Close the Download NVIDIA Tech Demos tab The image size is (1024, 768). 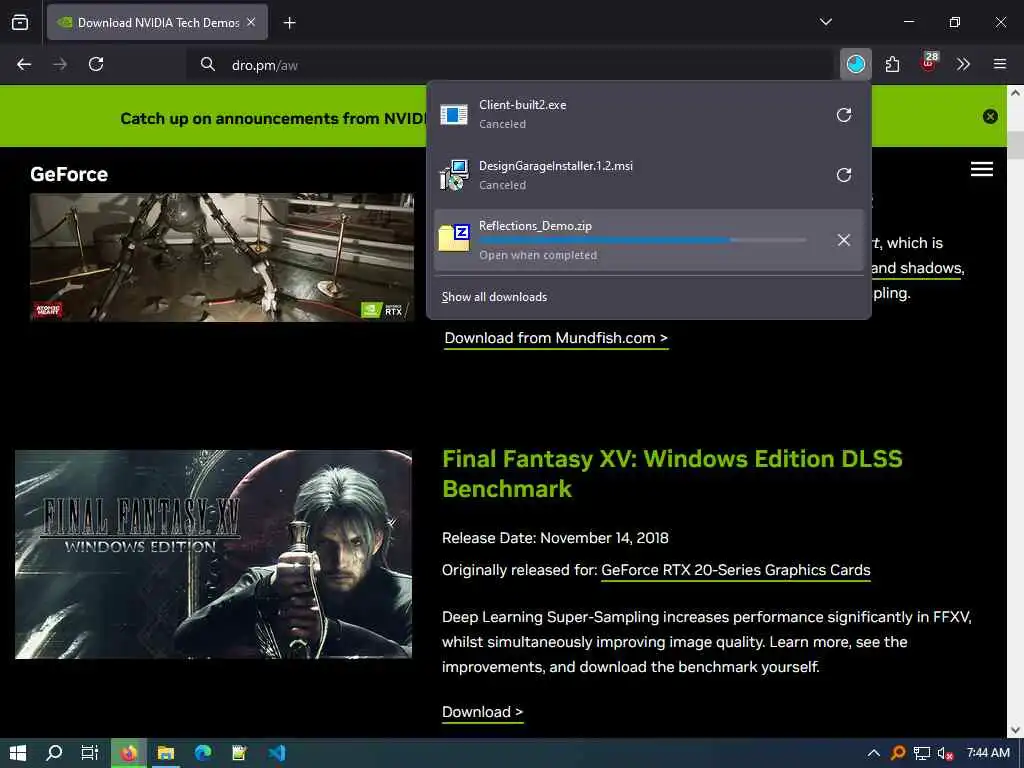(x=251, y=22)
